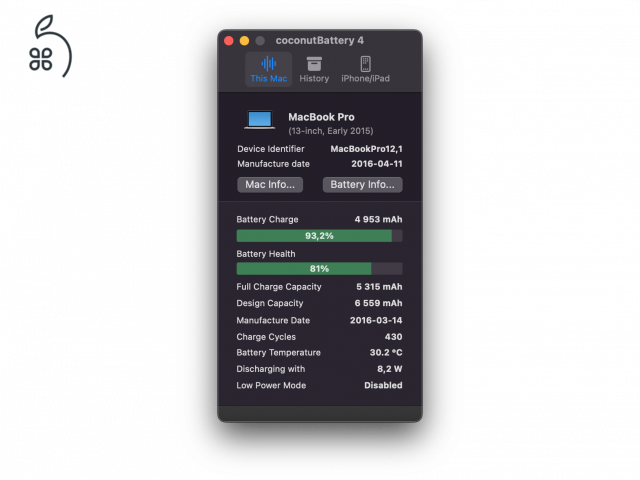Click the Battery Charge label
This screenshot has height=480, width=640.
click(x=267, y=220)
